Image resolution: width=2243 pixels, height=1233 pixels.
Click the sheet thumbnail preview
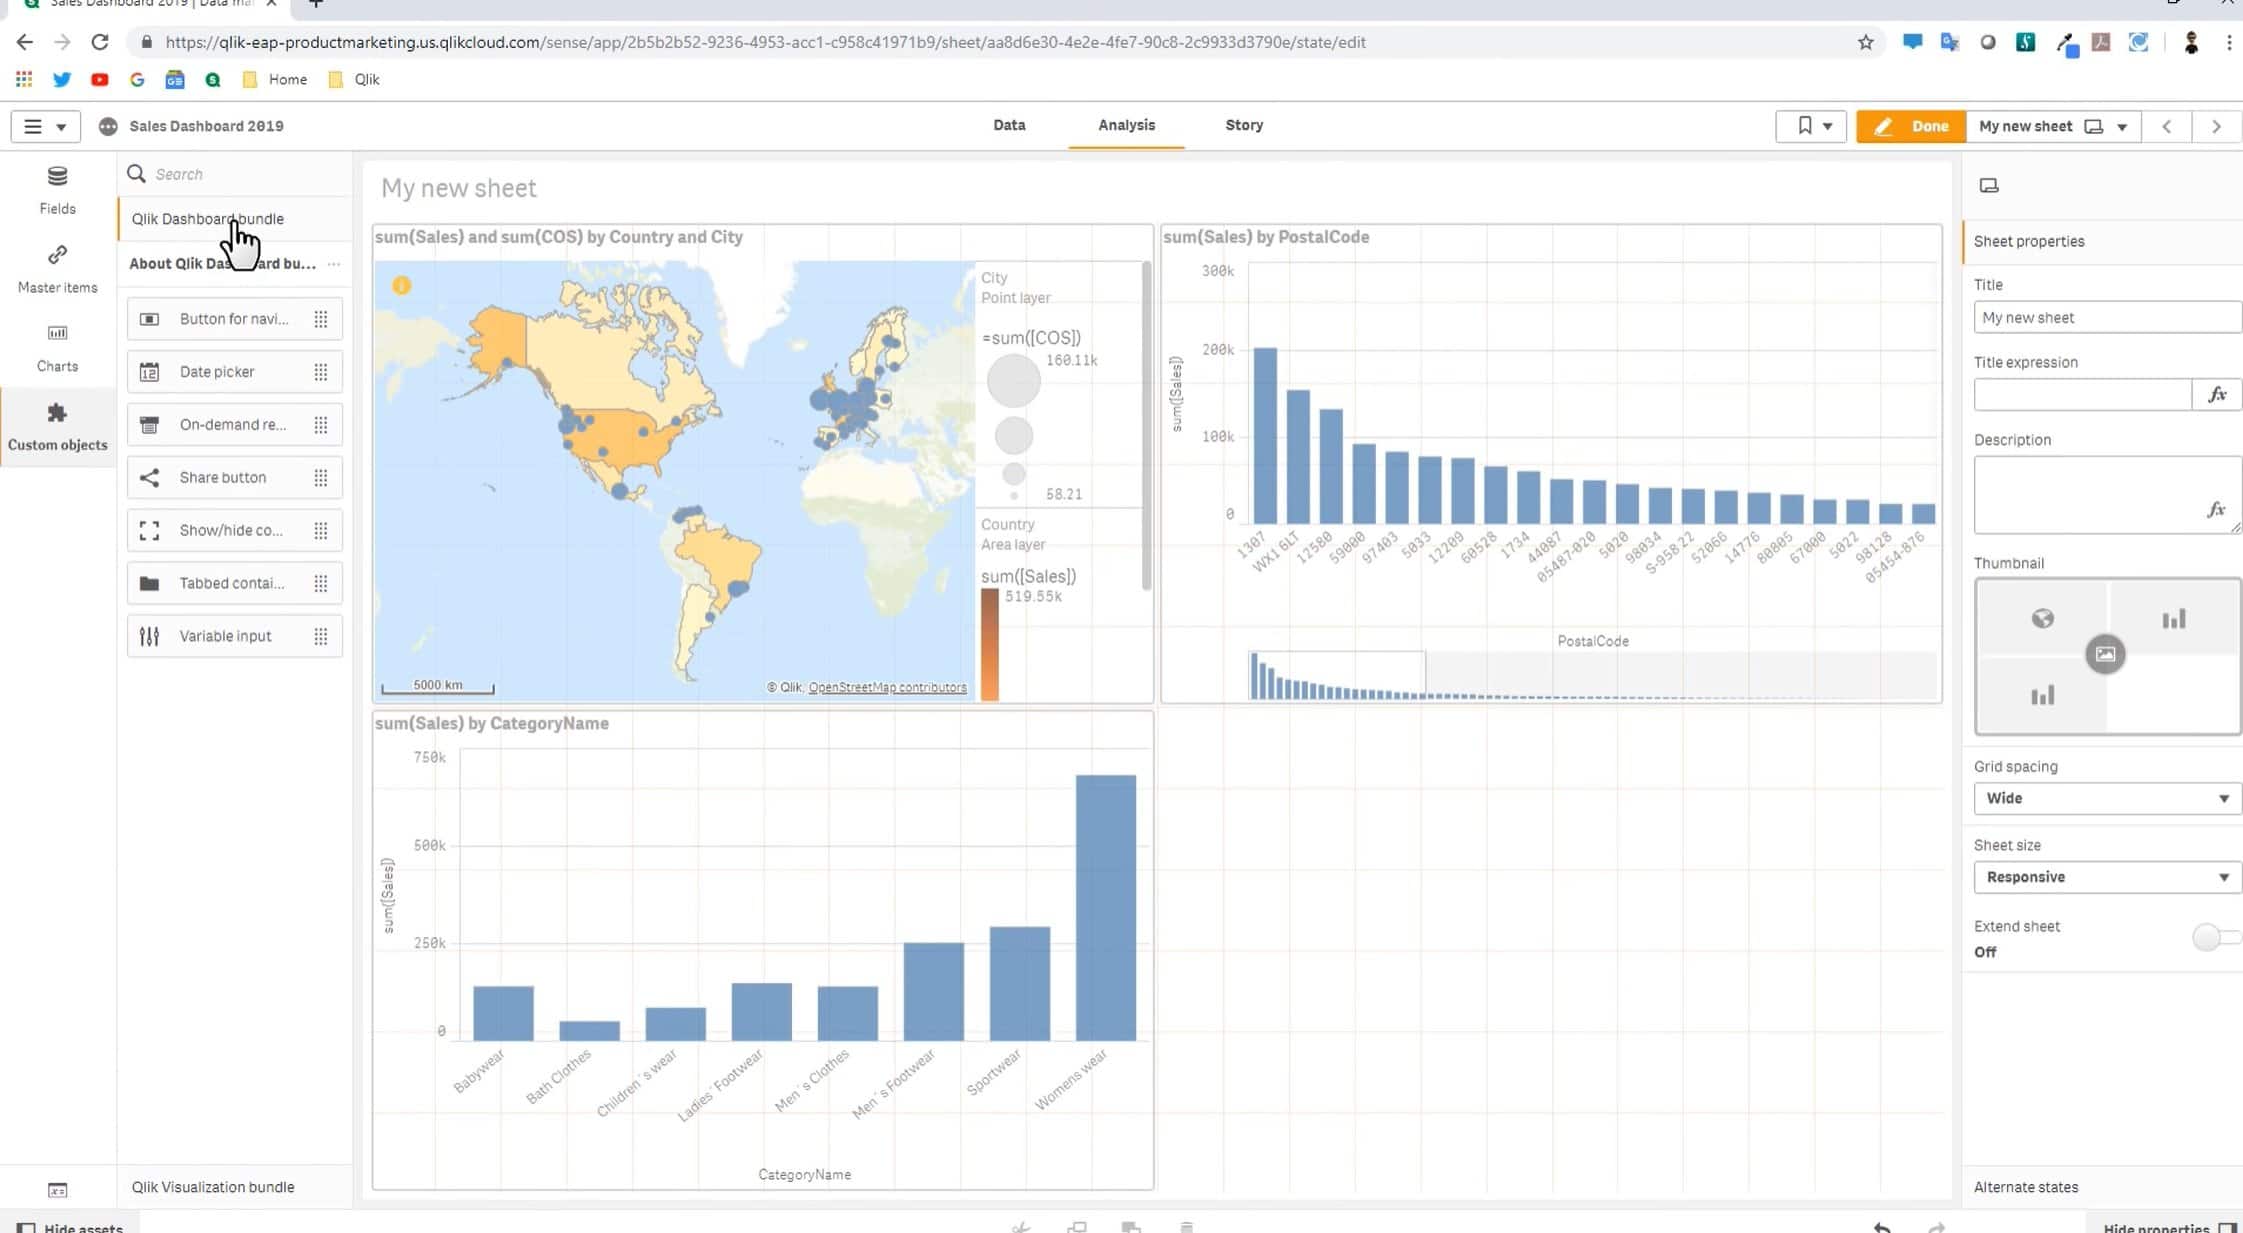[2107, 656]
